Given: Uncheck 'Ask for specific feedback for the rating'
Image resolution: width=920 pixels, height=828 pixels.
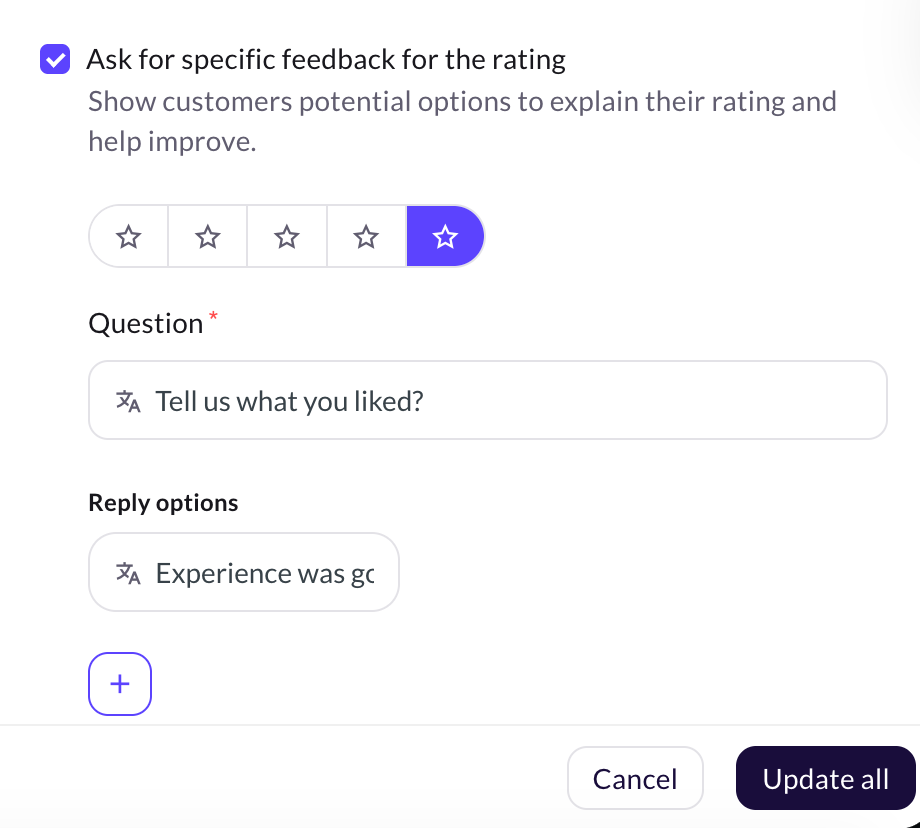Looking at the screenshot, I should coord(54,59).
